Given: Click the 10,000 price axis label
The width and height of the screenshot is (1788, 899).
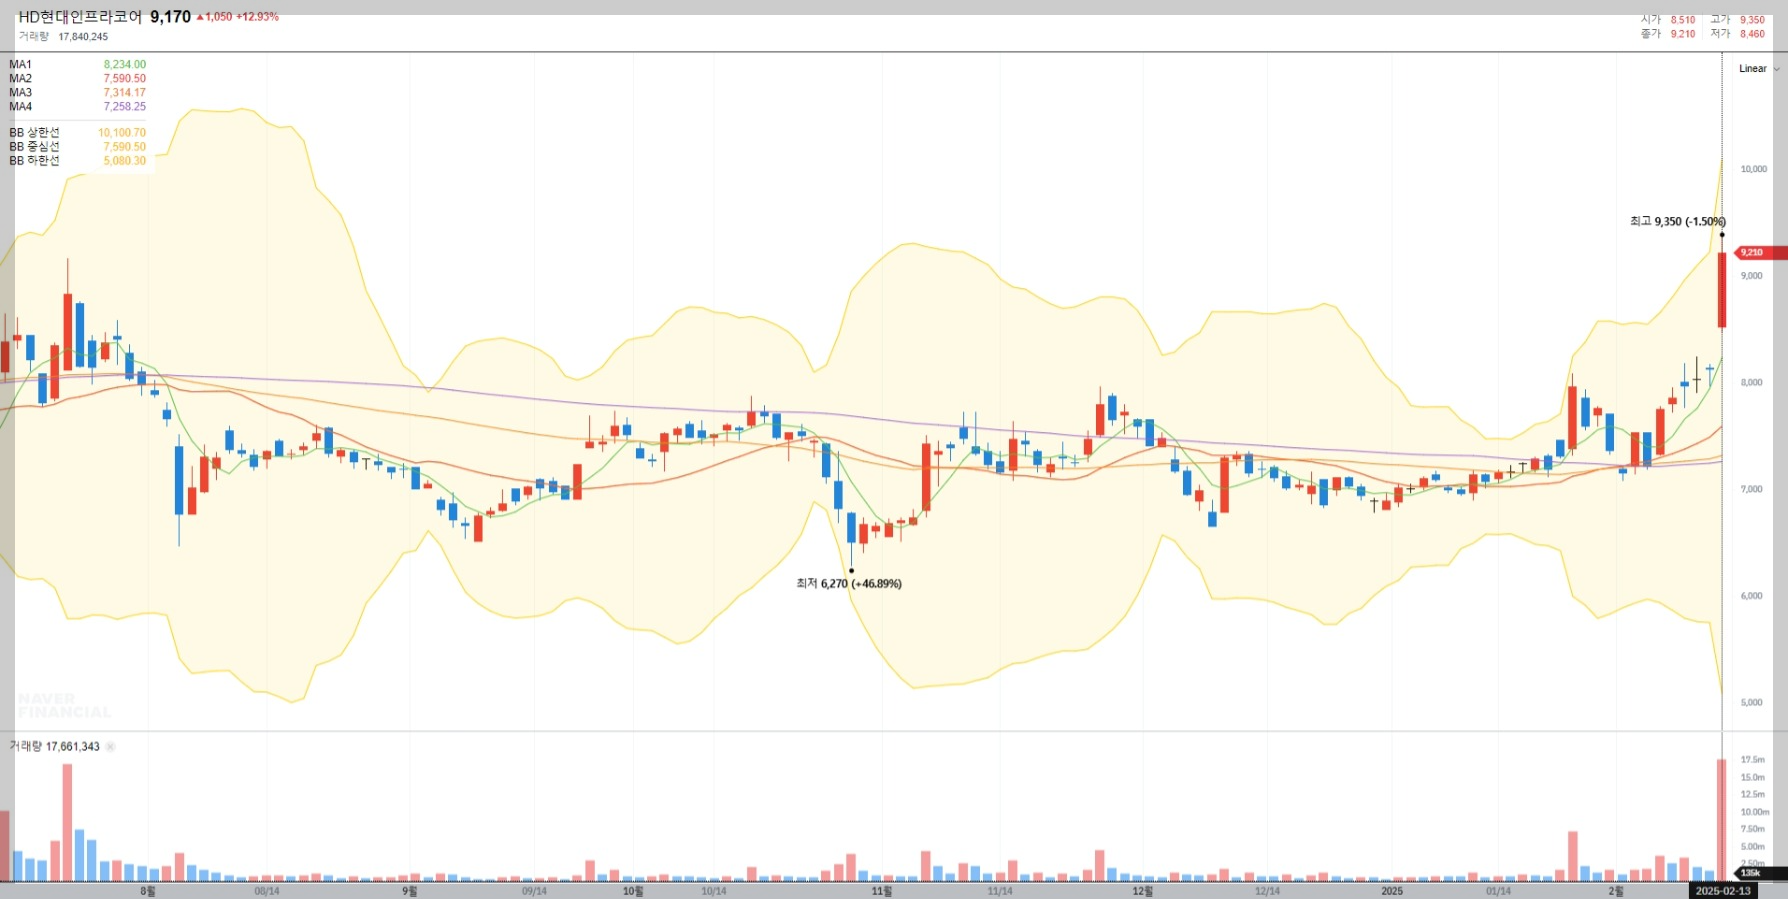Looking at the screenshot, I should pyautogui.click(x=1754, y=169).
